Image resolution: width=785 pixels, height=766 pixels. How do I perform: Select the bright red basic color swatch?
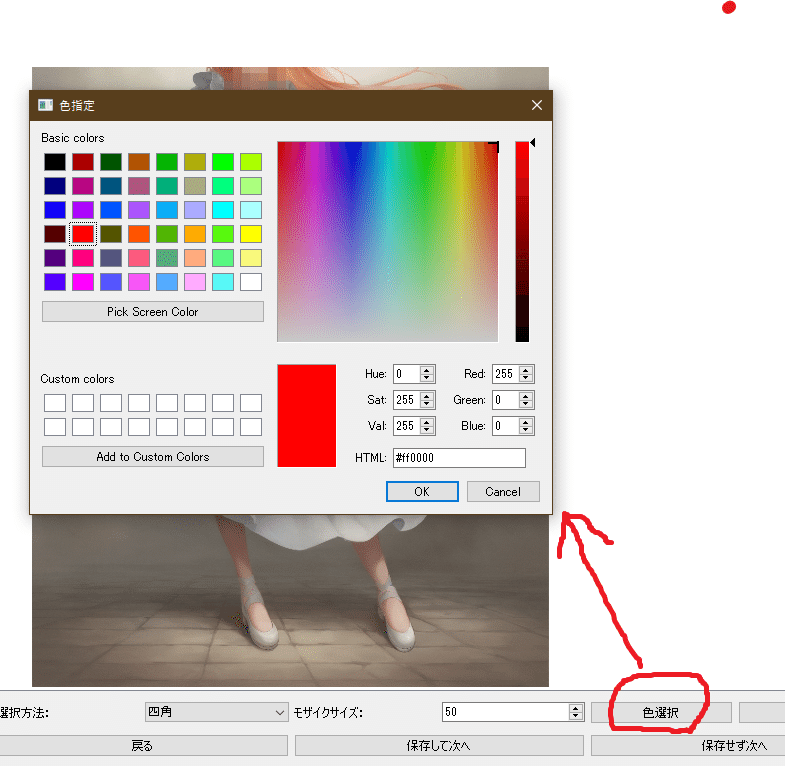[83, 234]
